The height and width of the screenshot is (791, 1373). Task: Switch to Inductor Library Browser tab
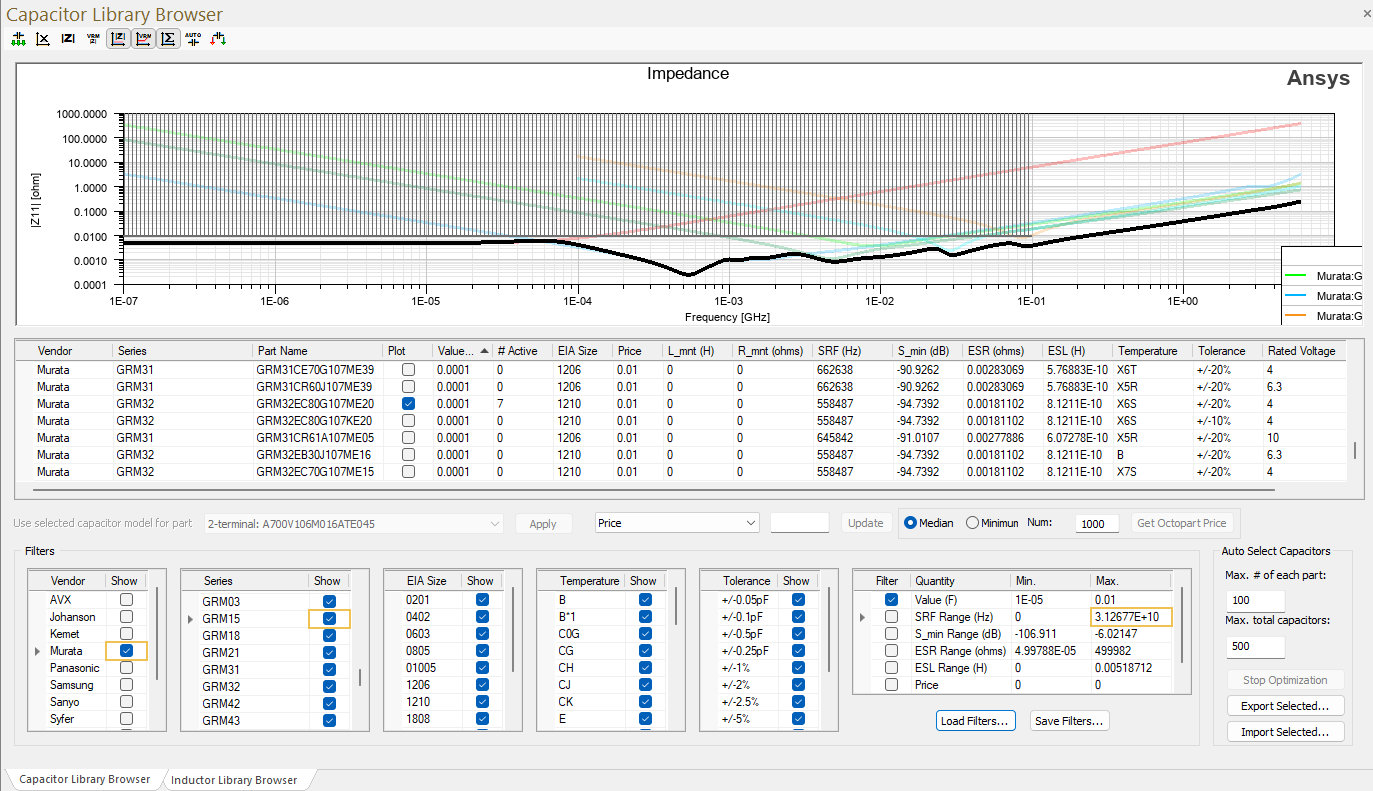(x=234, y=780)
